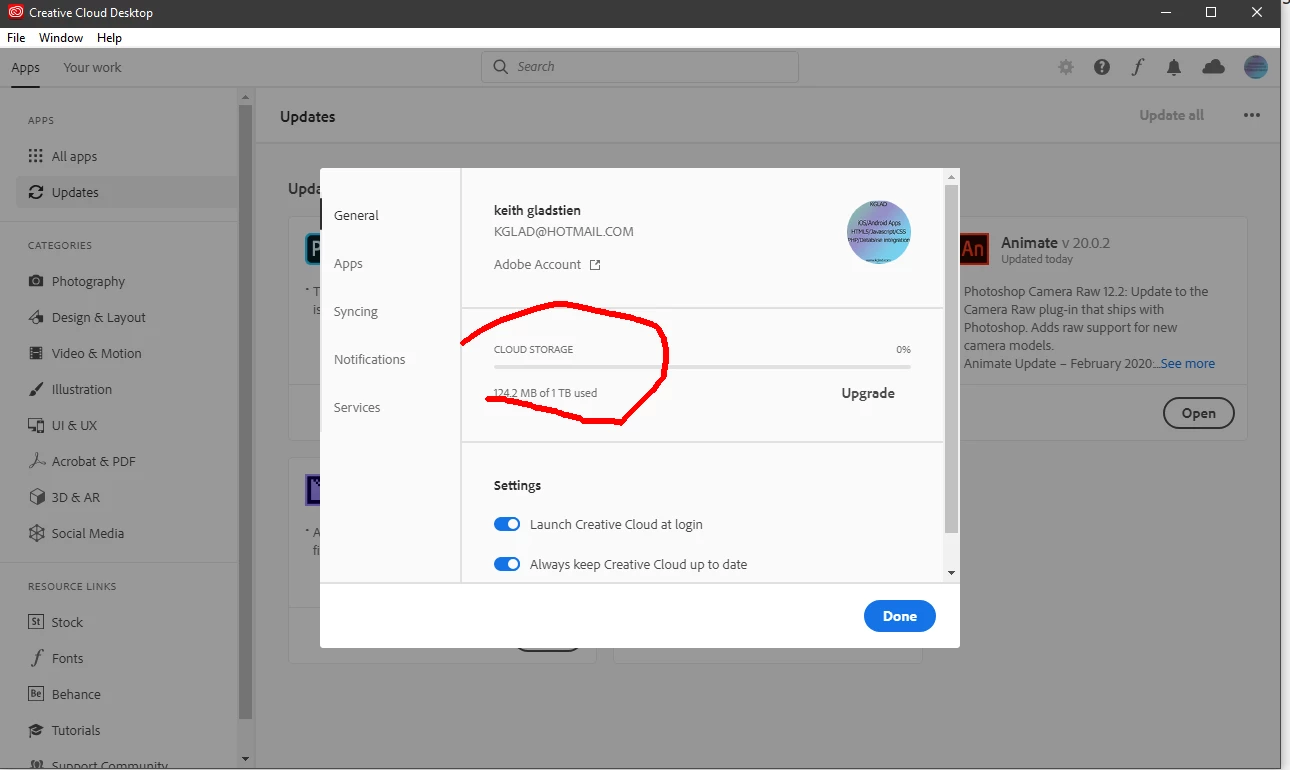
Task: Click the dialog scrollbar up arrow
Action: point(951,177)
